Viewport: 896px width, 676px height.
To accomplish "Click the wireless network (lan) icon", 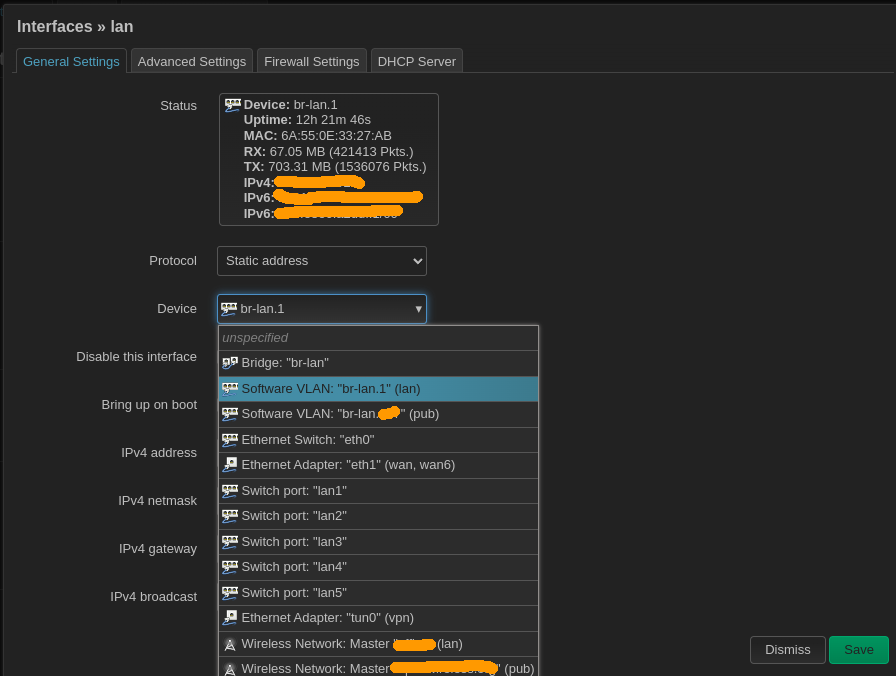I will pos(230,644).
